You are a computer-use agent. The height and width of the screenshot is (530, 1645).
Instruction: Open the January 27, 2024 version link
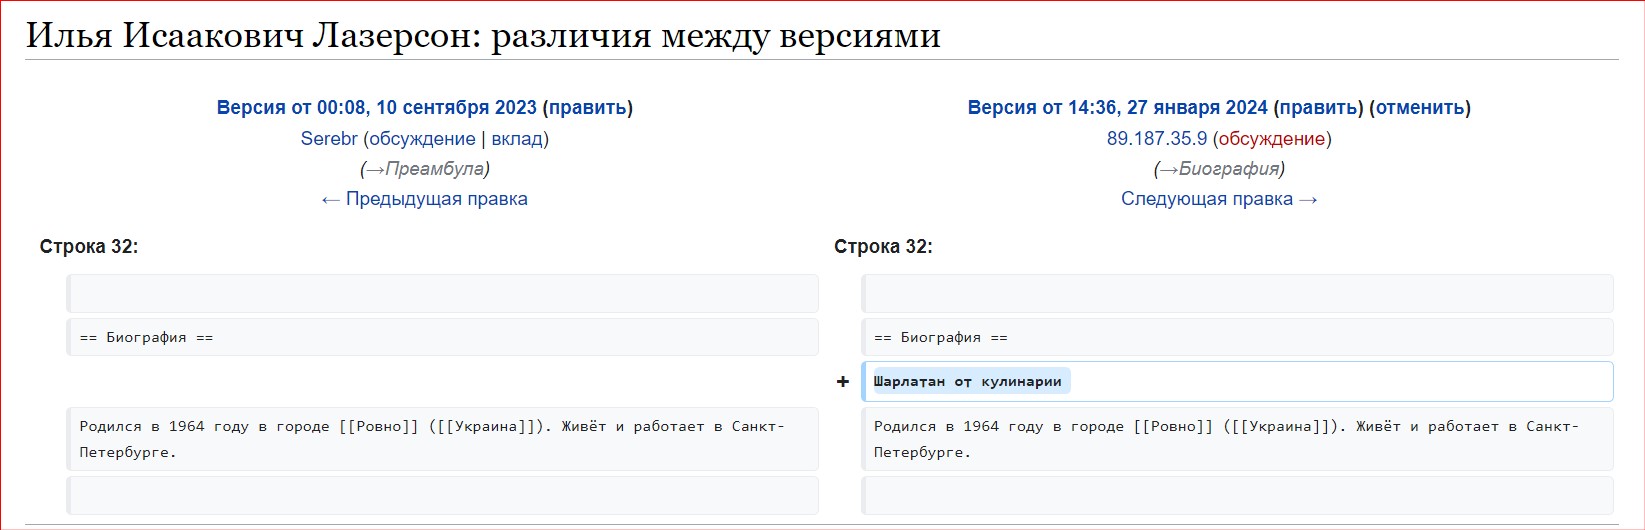(1117, 108)
